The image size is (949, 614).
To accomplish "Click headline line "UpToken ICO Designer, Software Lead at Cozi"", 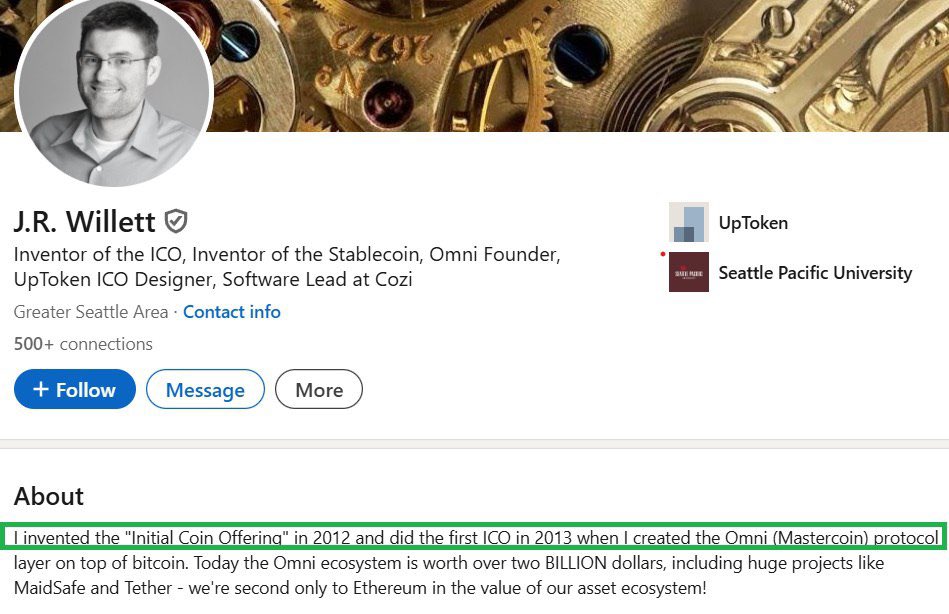I will 213,279.
